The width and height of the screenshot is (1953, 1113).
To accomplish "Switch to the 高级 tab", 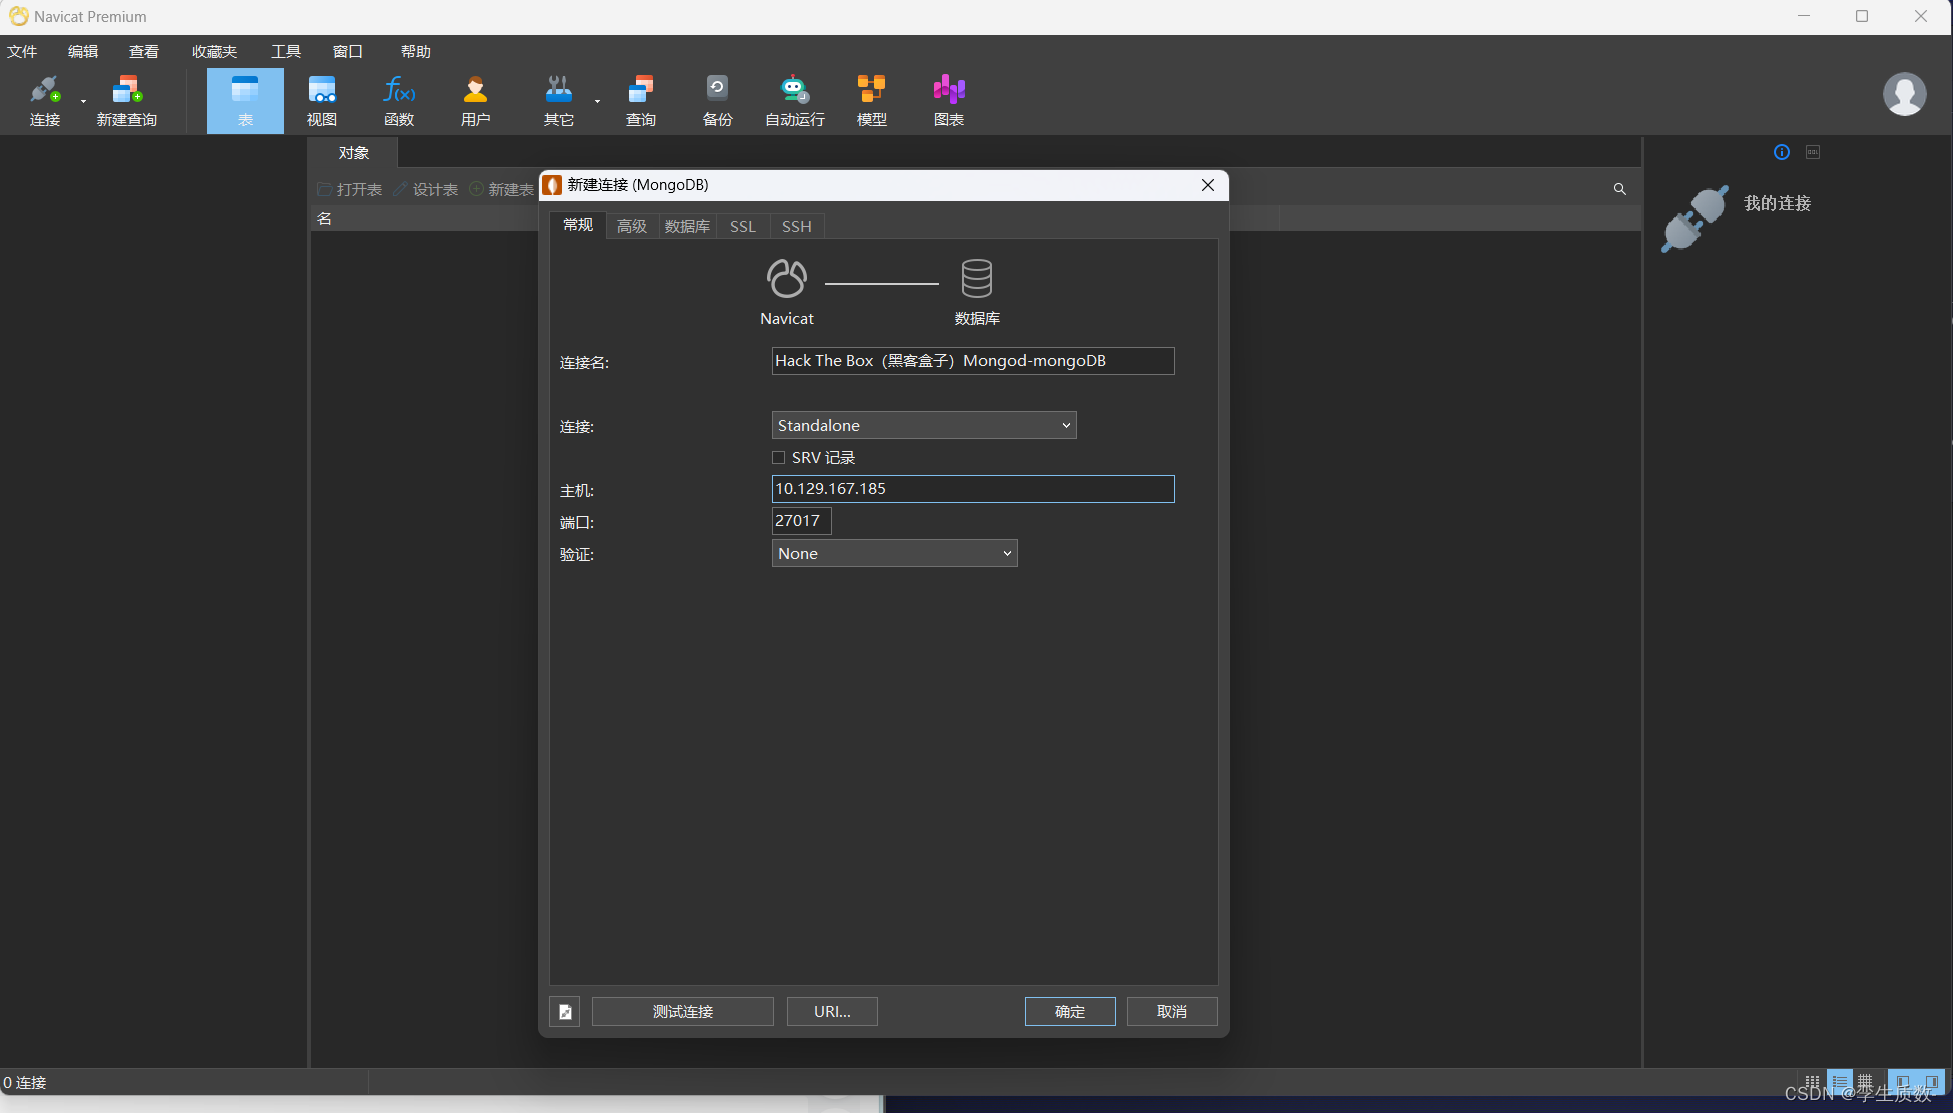I will point(632,226).
